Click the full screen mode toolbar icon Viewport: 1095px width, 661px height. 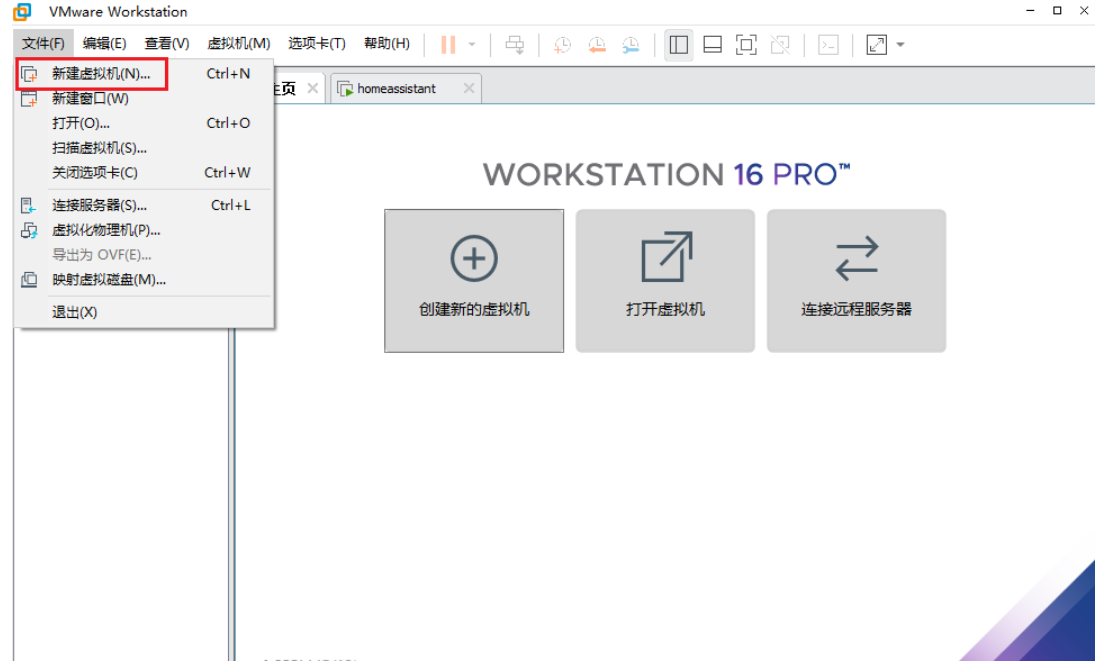point(746,45)
